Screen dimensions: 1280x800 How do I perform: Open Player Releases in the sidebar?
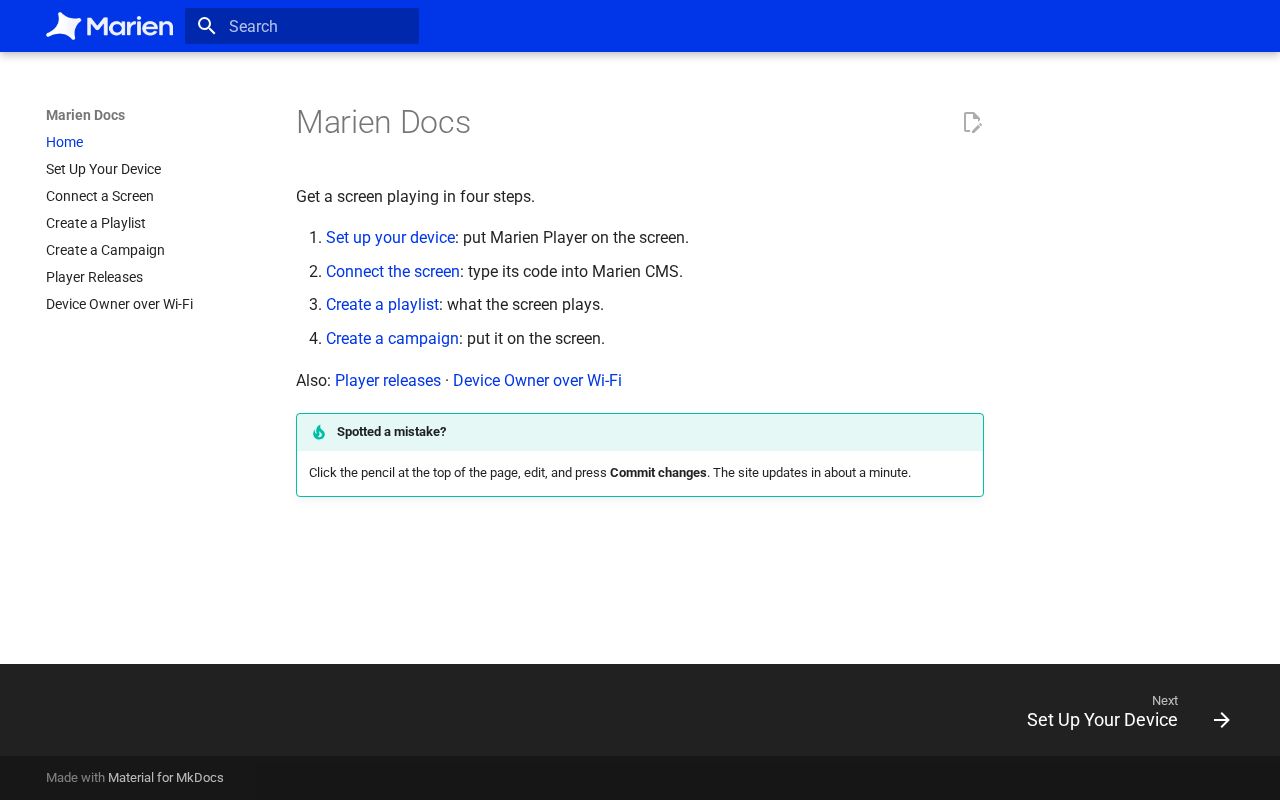[x=94, y=277]
